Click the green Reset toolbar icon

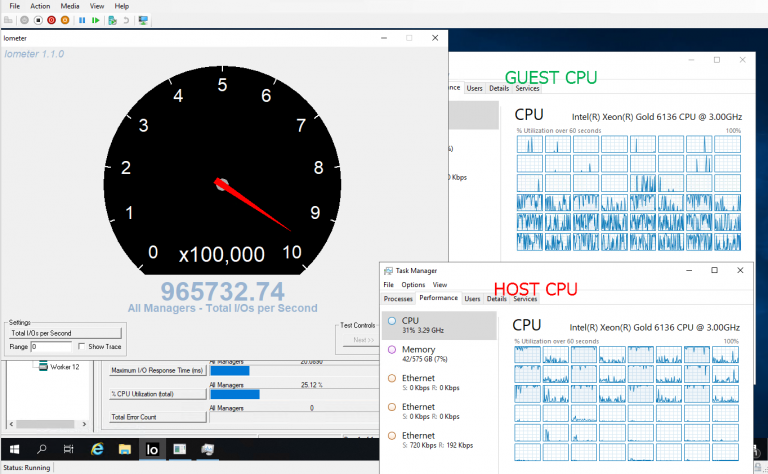coord(96,20)
